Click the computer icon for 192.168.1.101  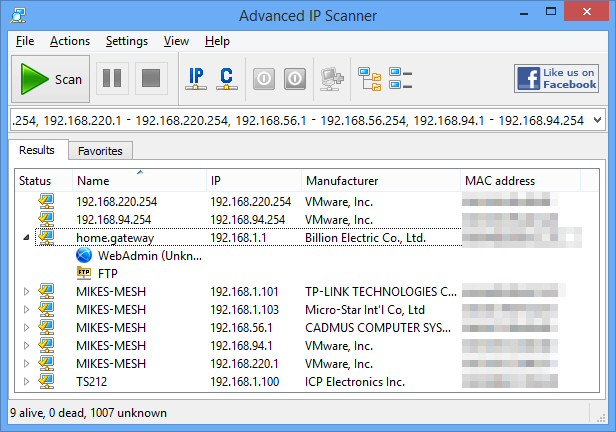click(46, 291)
